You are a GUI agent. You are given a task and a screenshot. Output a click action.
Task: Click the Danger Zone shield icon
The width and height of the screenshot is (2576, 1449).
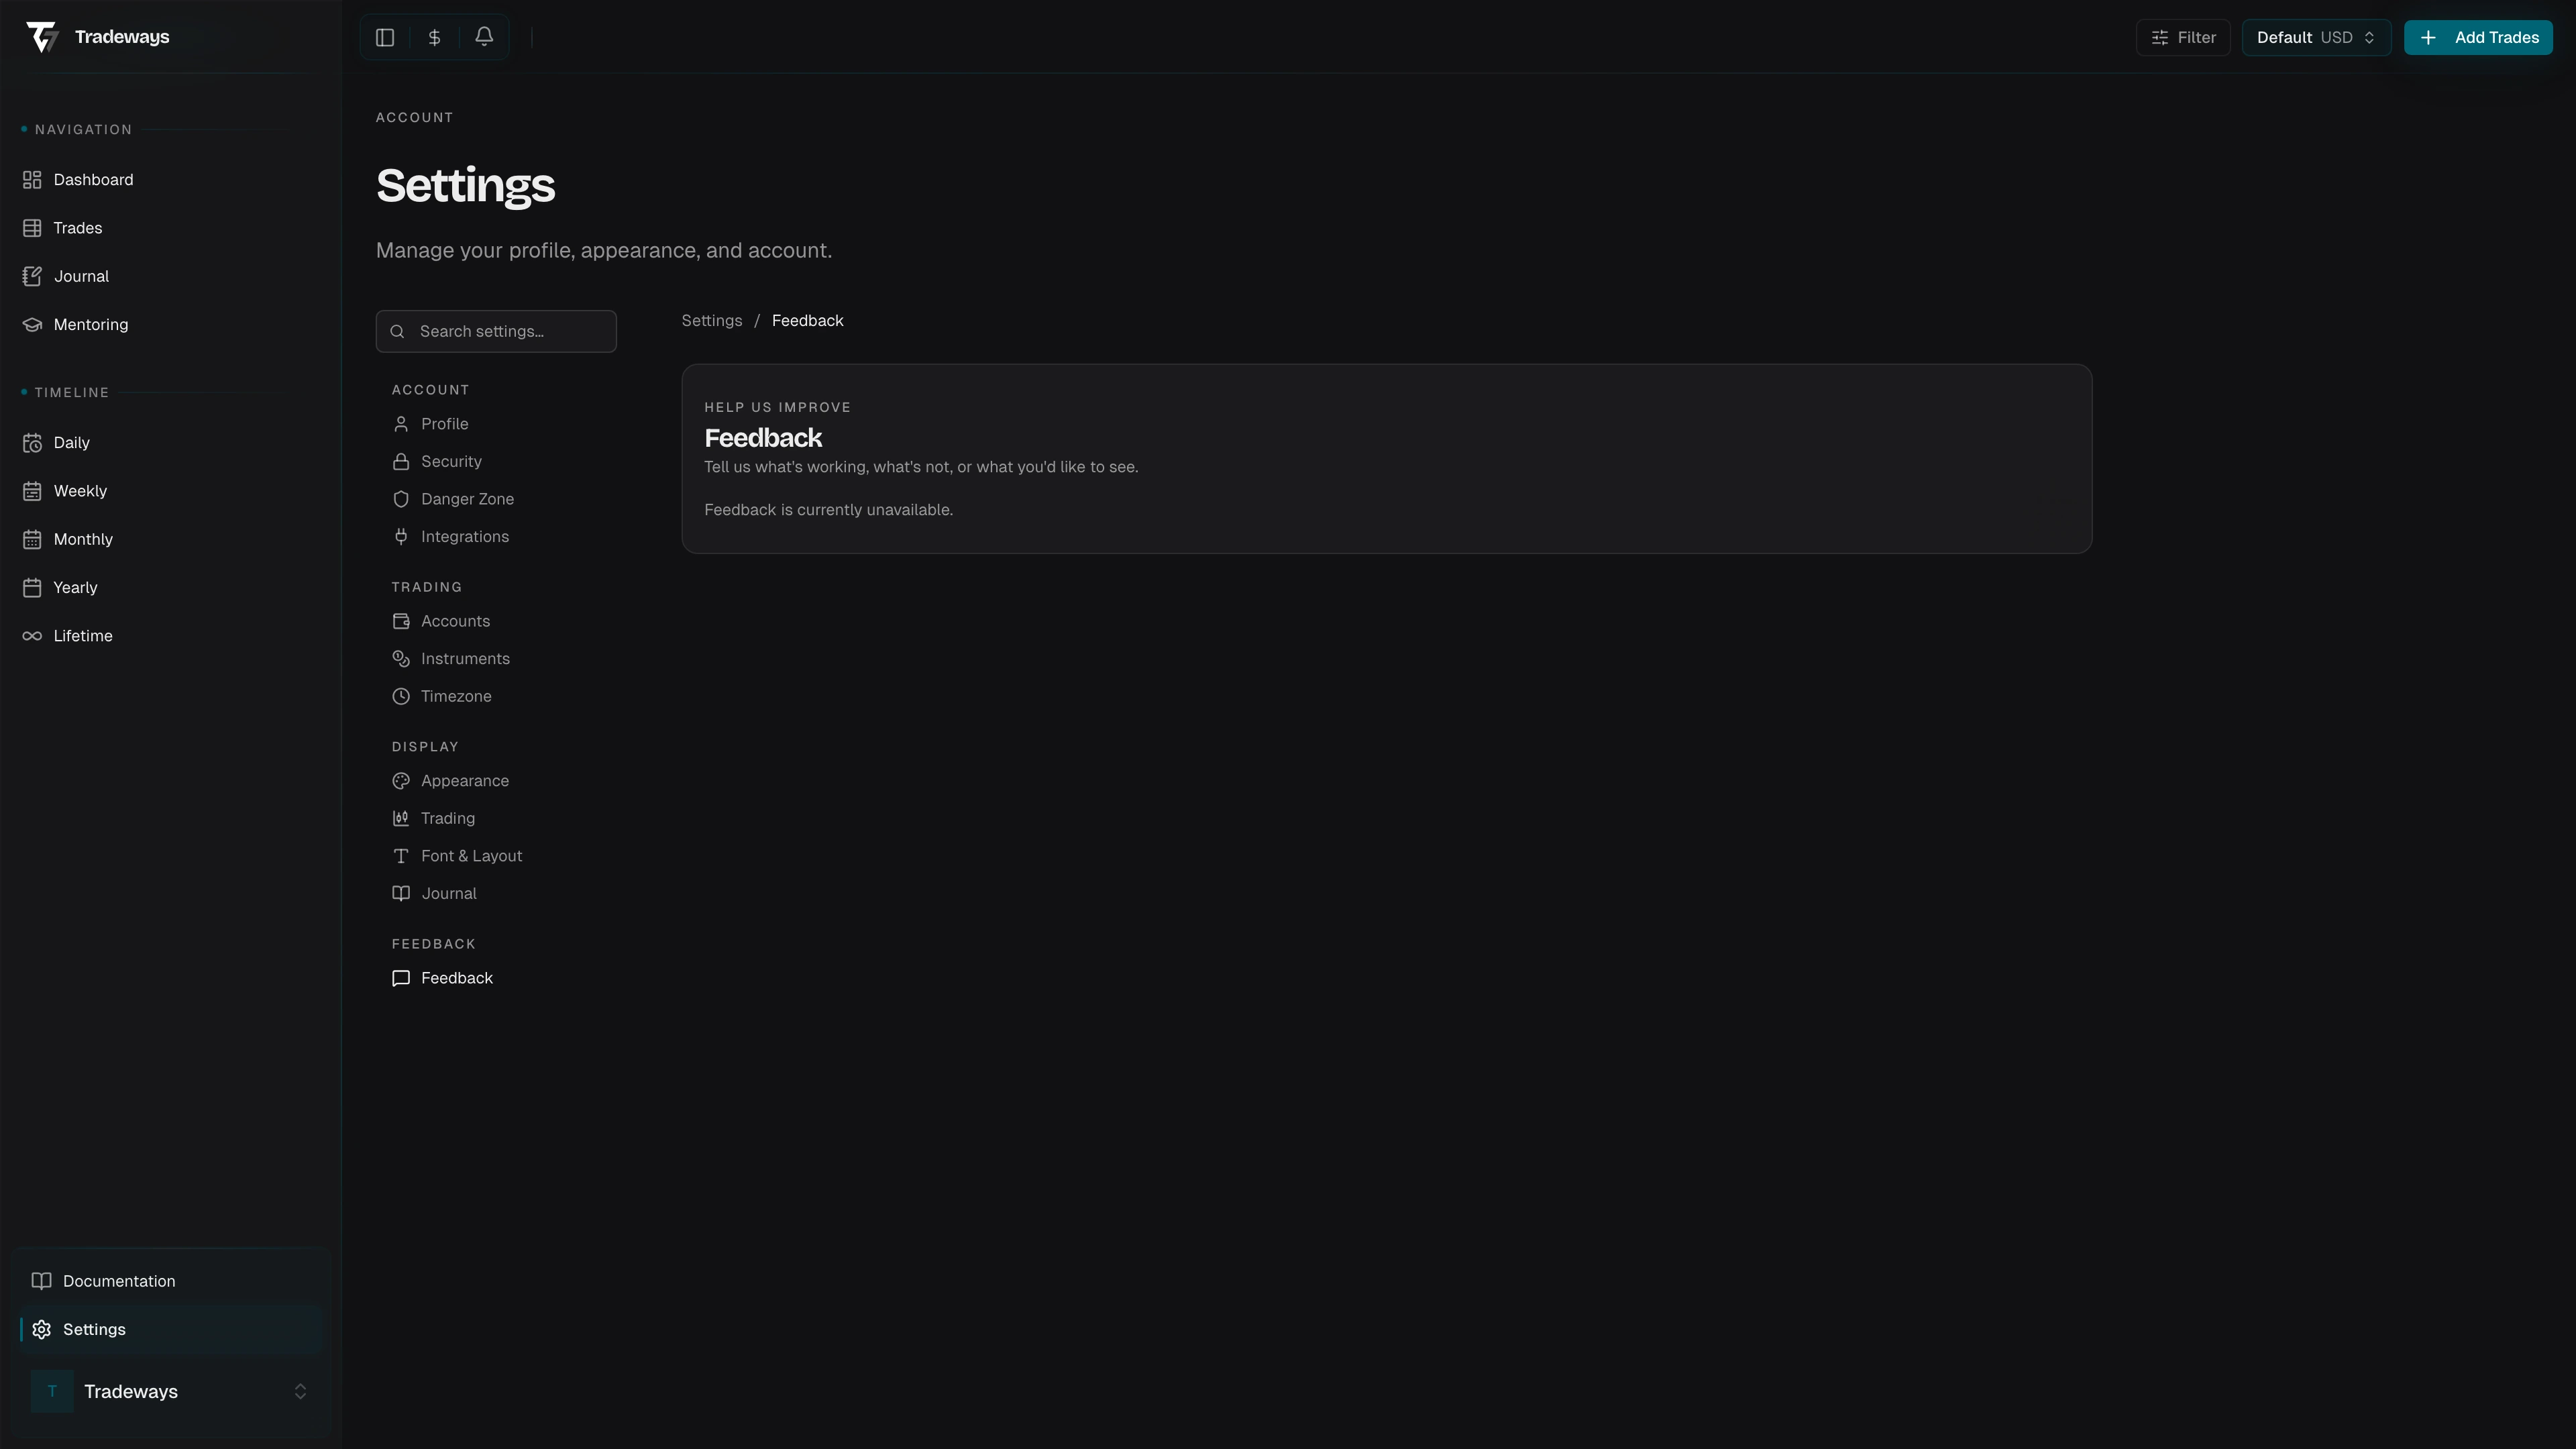point(401,499)
